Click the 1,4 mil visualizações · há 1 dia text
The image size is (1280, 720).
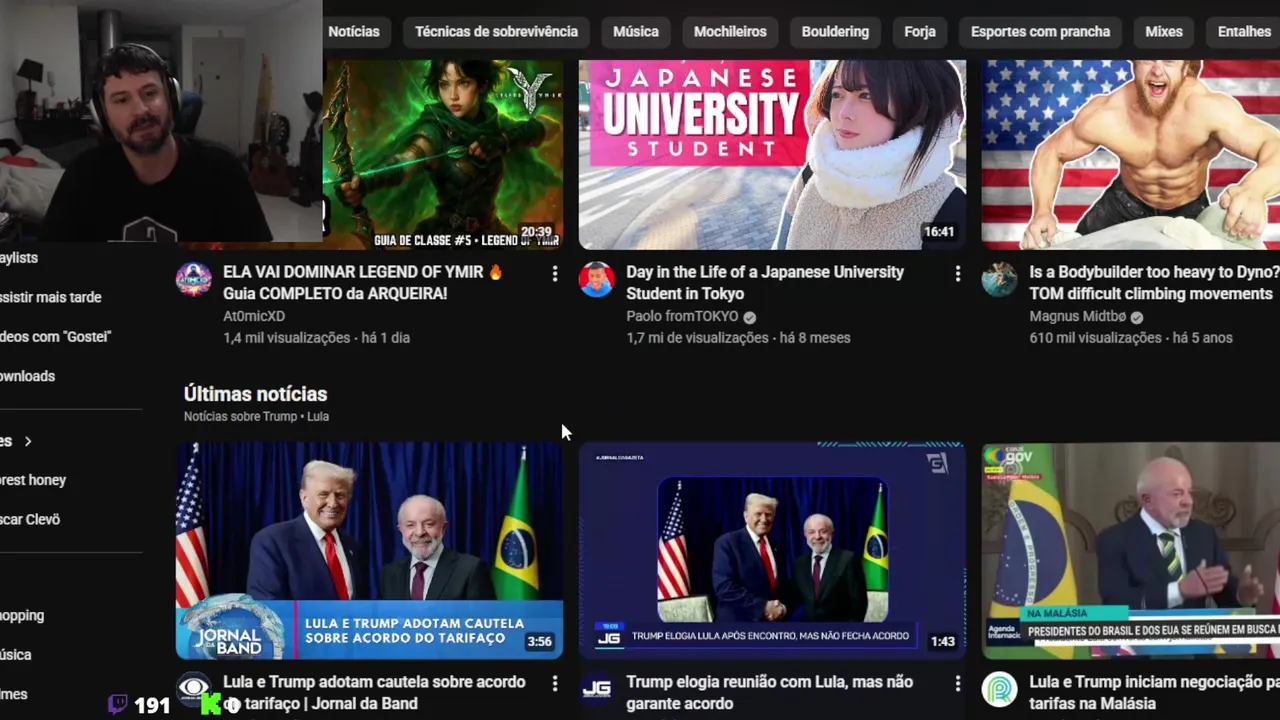pos(316,338)
